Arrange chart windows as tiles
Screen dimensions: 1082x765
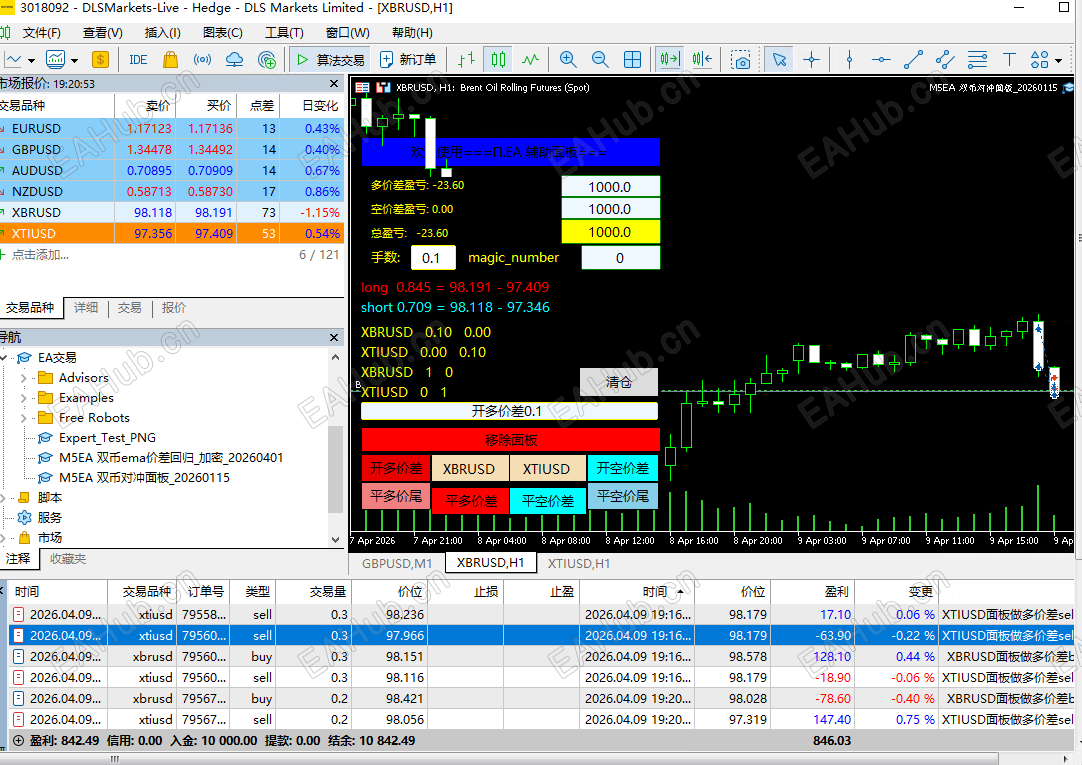(x=632, y=60)
